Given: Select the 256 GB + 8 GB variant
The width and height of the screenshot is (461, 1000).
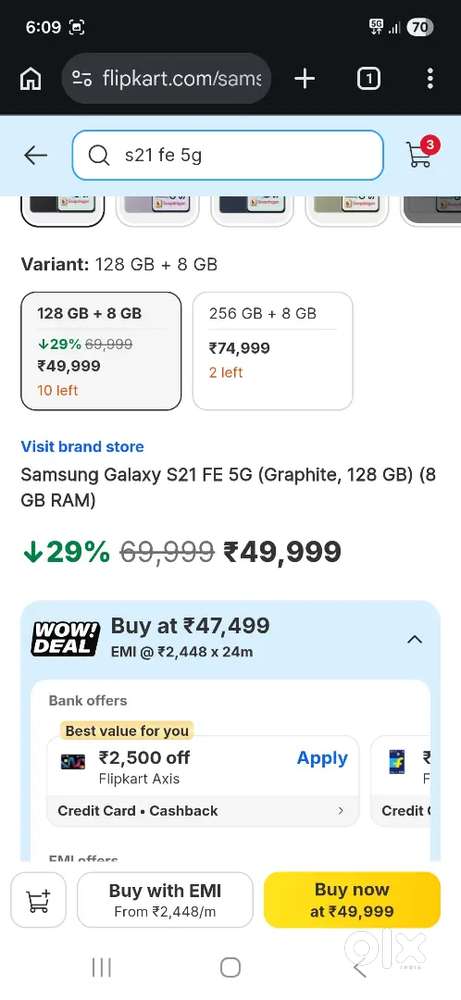Looking at the screenshot, I should 272,351.
